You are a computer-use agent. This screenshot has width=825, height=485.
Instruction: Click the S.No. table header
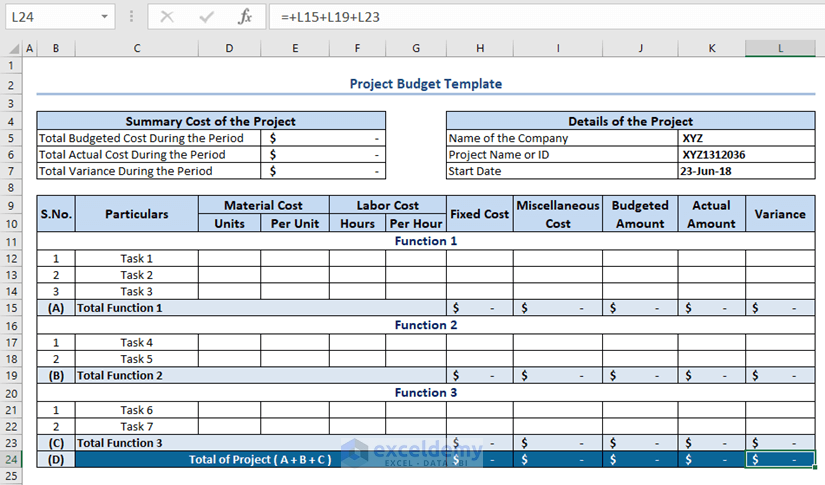(56, 214)
